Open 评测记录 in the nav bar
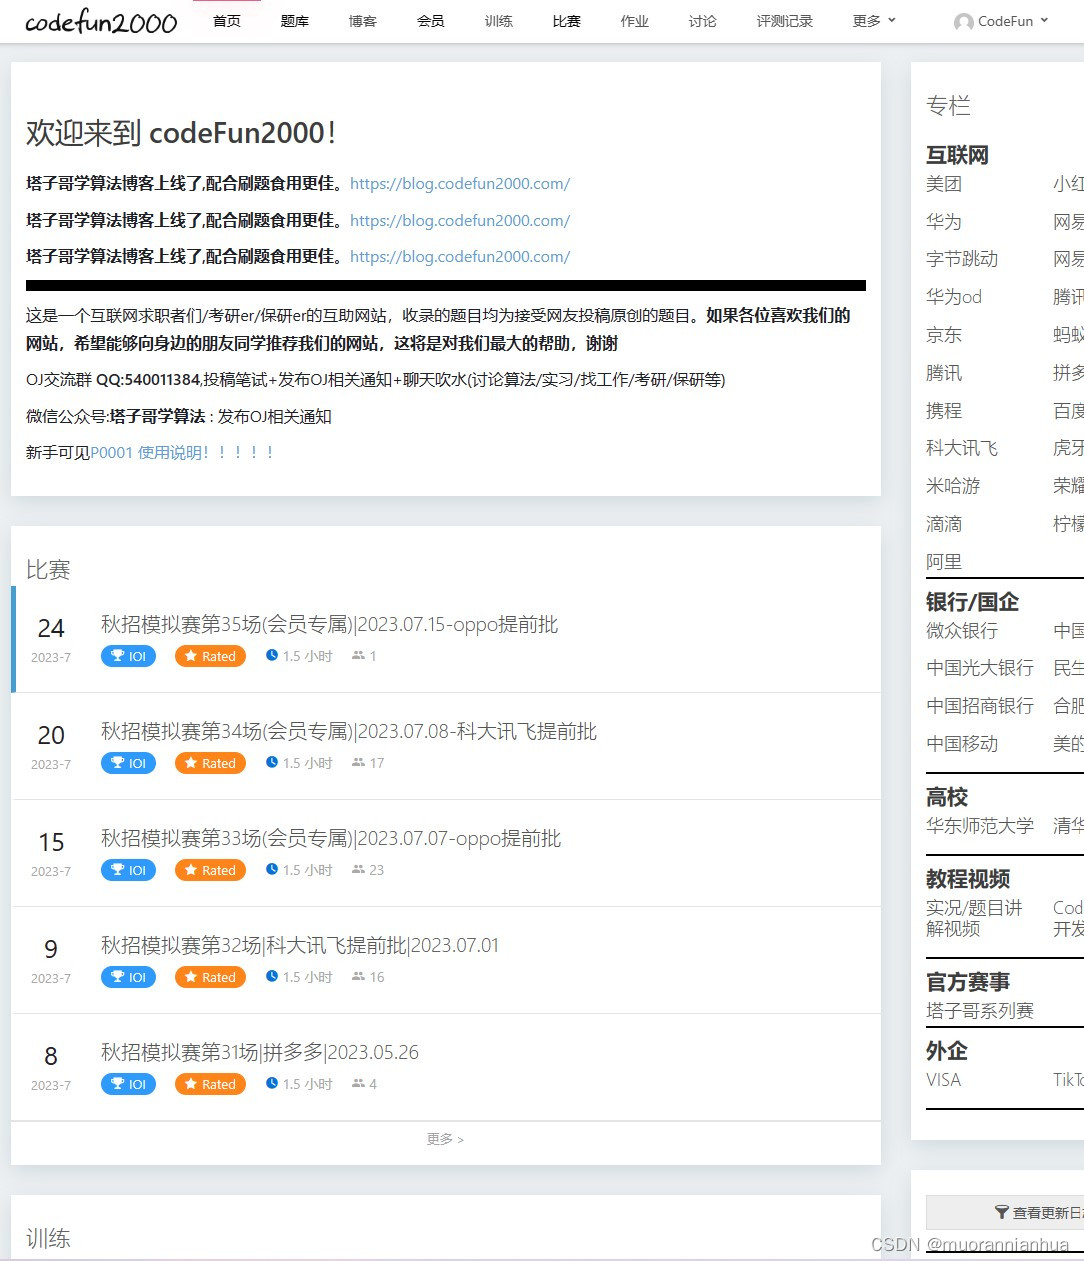 [x=785, y=21]
